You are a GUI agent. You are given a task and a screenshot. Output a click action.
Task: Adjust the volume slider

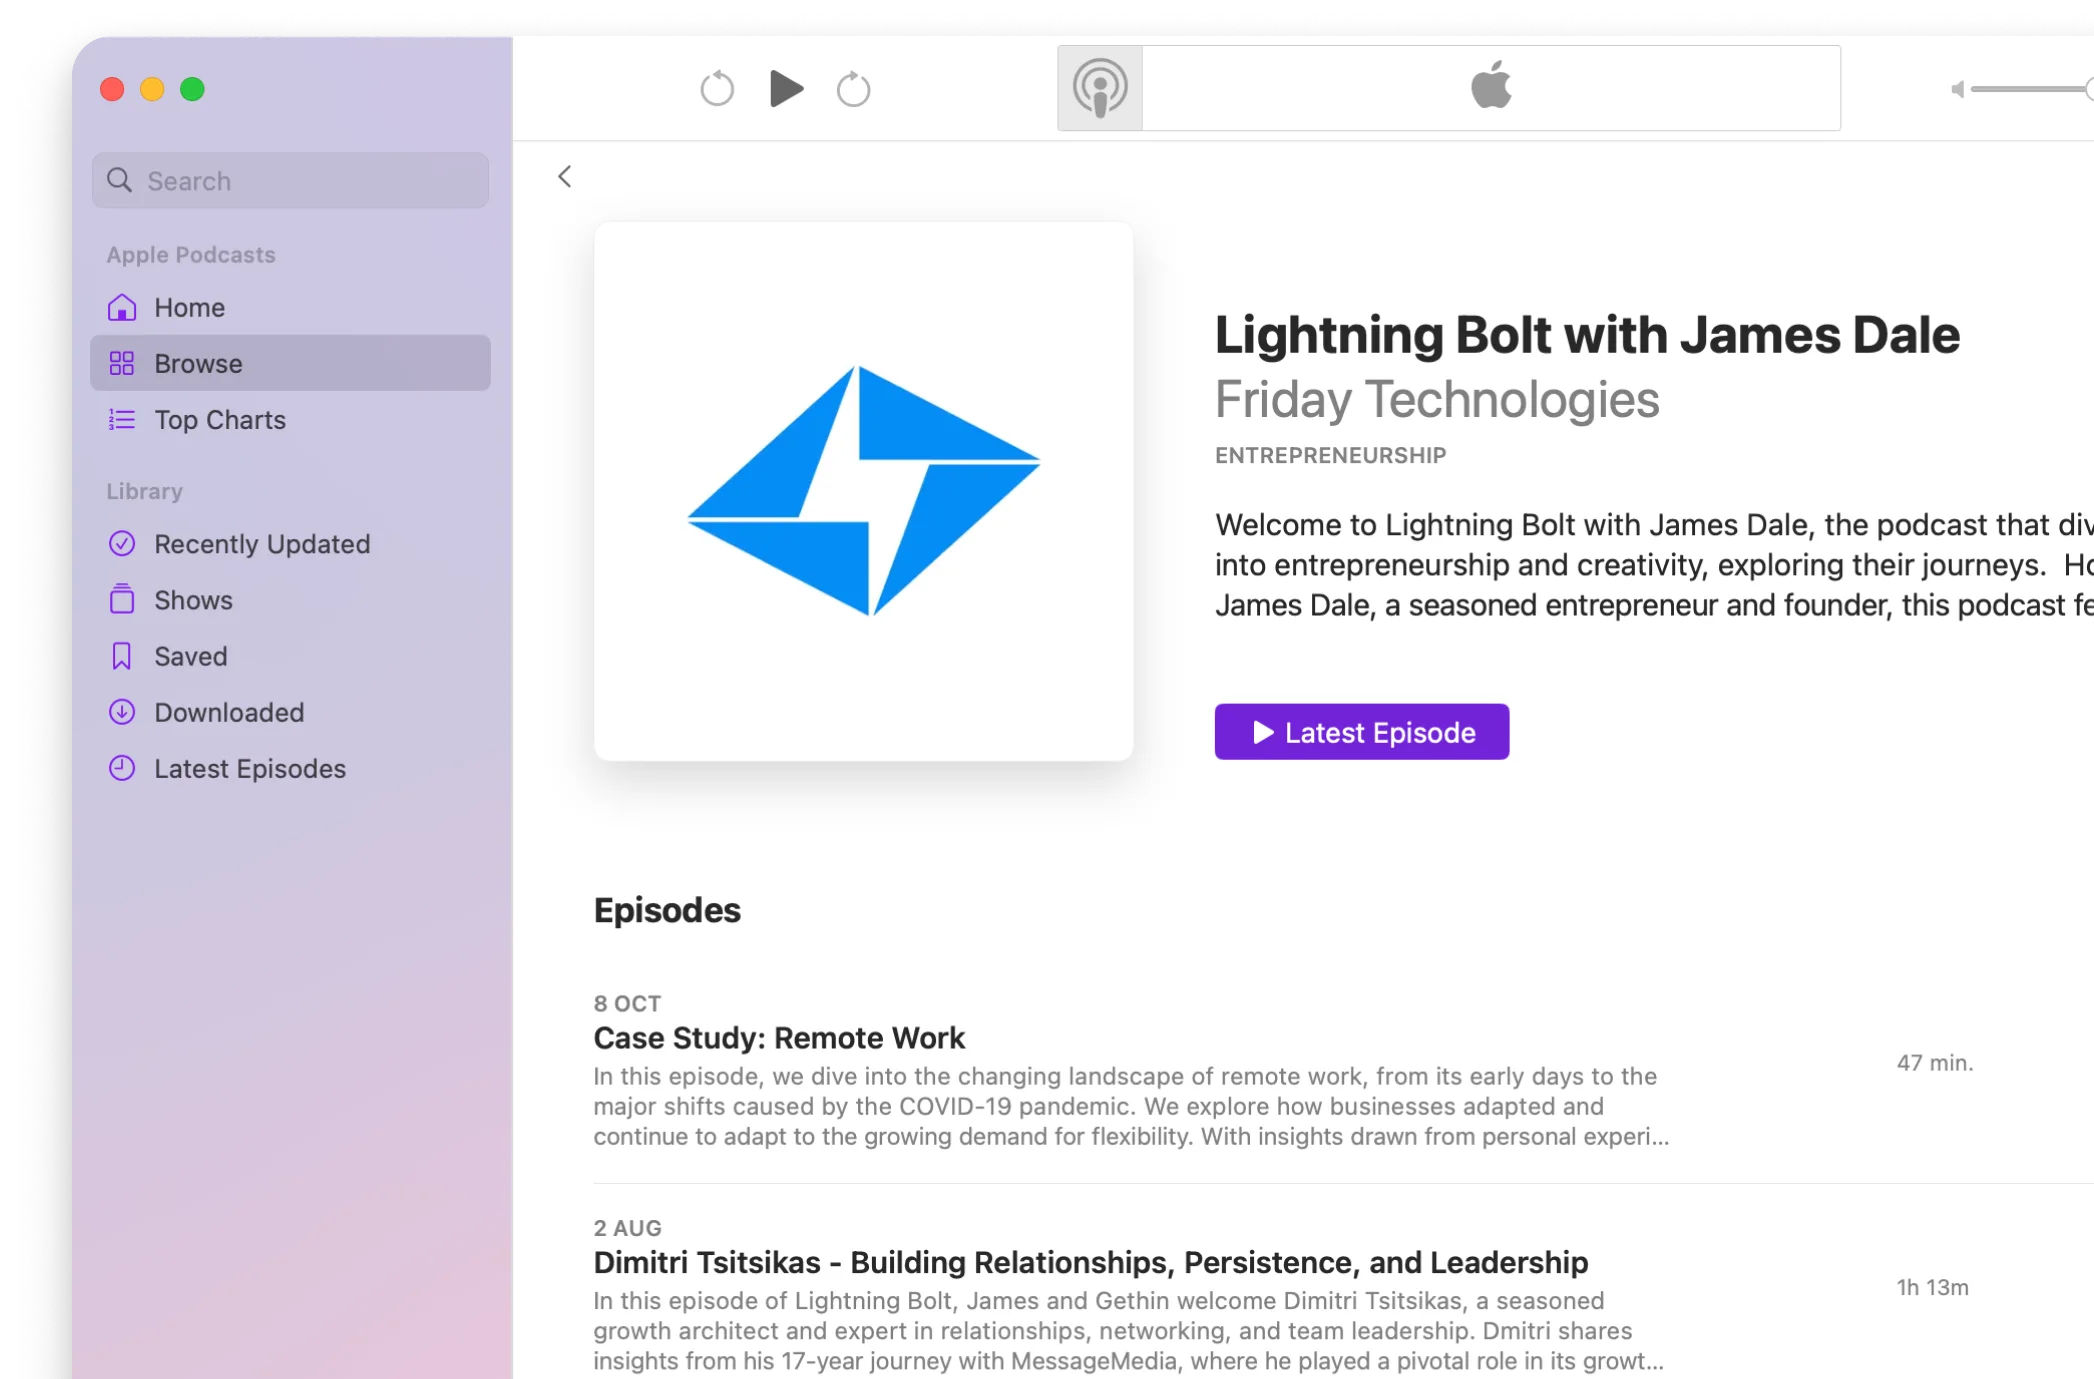[2030, 89]
